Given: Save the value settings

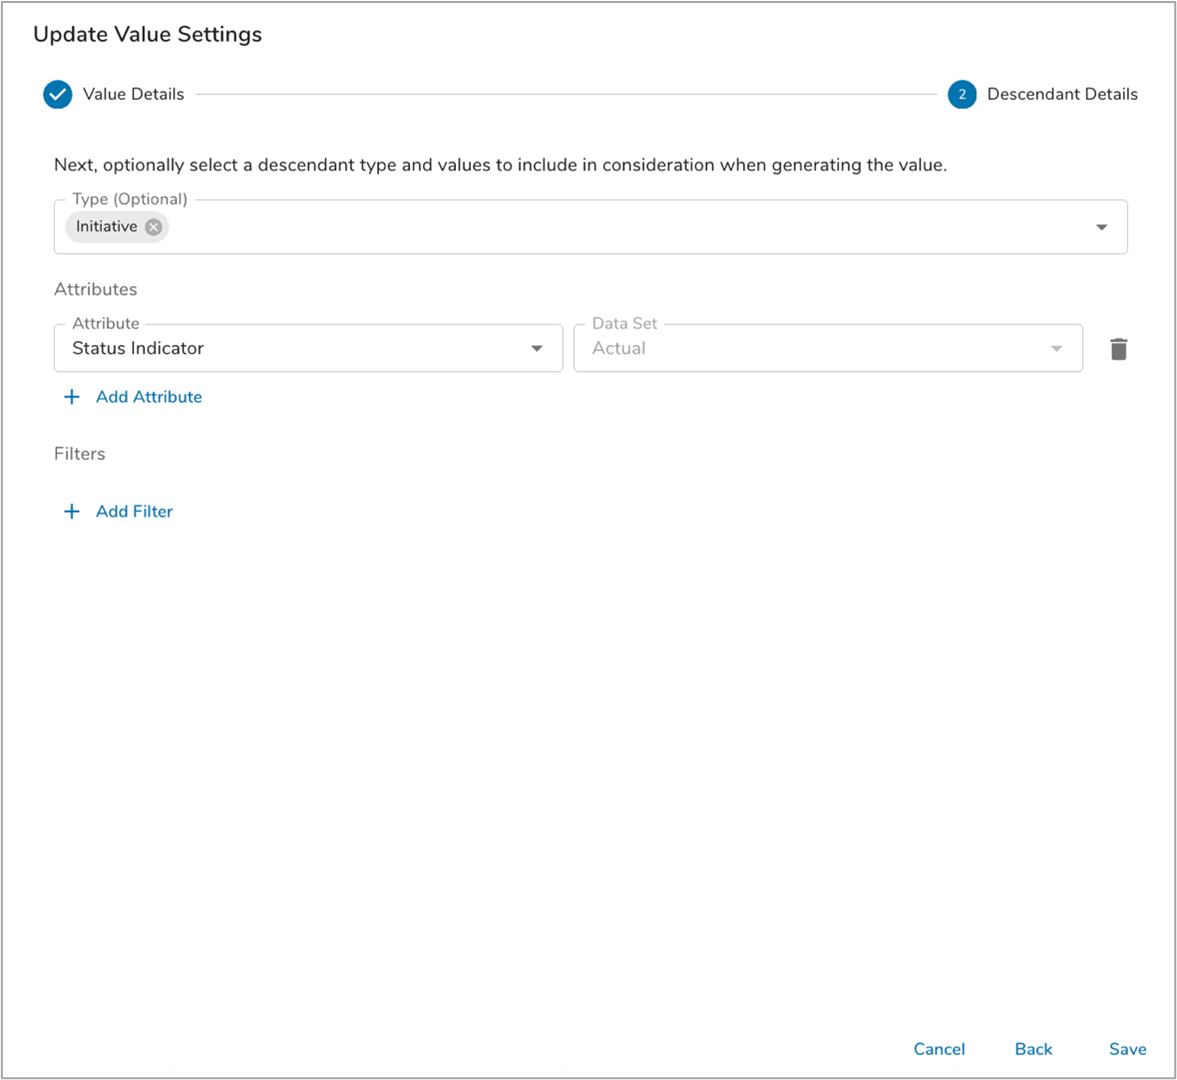Looking at the screenshot, I should (1127, 1049).
